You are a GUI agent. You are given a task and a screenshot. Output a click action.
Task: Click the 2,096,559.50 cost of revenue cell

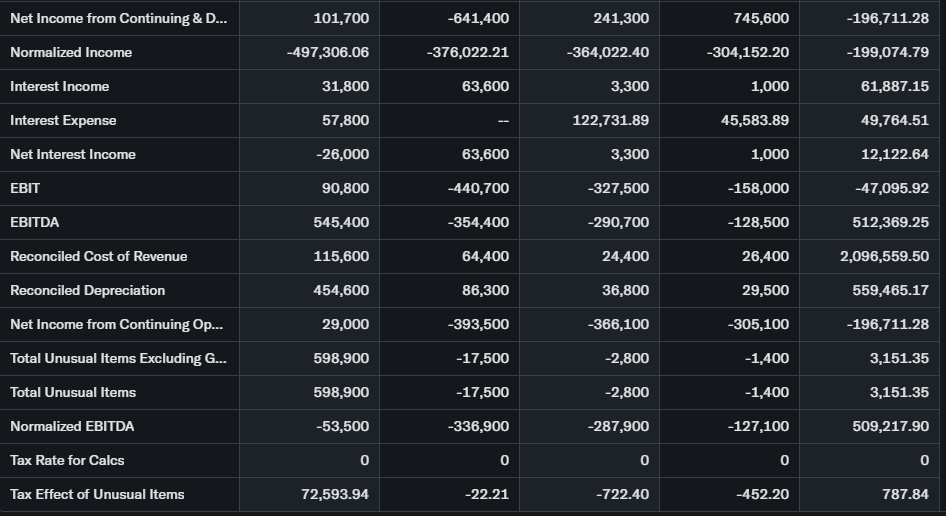tap(886, 256)
